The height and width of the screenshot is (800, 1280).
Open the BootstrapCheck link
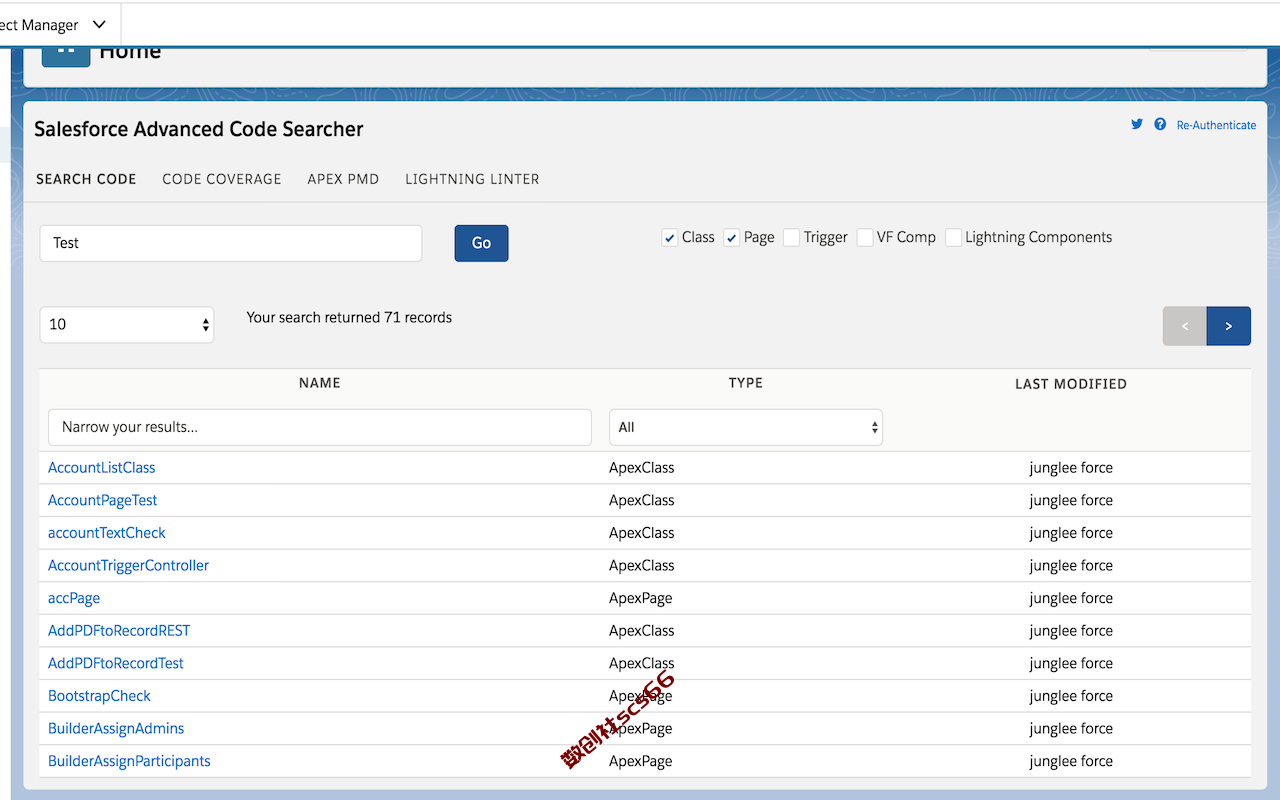click(x=100, y=696)
